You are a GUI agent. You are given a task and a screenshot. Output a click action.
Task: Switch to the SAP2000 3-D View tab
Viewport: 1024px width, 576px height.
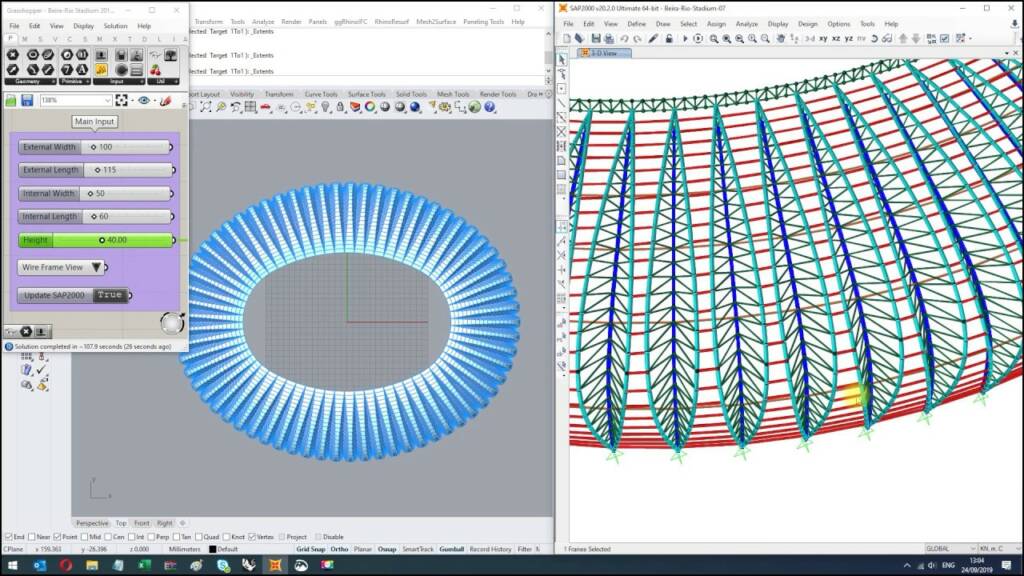pos(603,53)
